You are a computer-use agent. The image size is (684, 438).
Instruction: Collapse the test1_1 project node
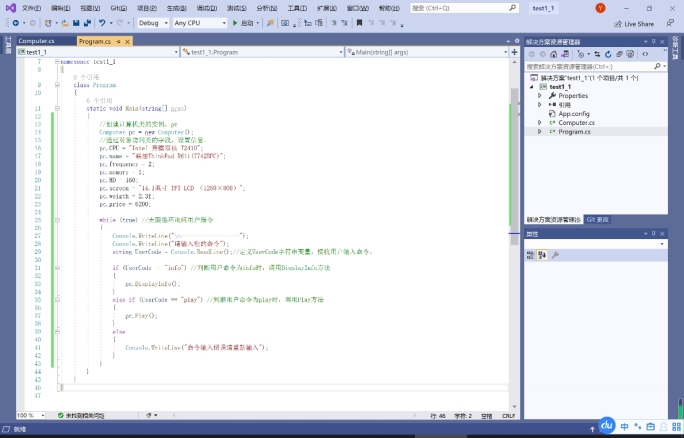(532, 87)
